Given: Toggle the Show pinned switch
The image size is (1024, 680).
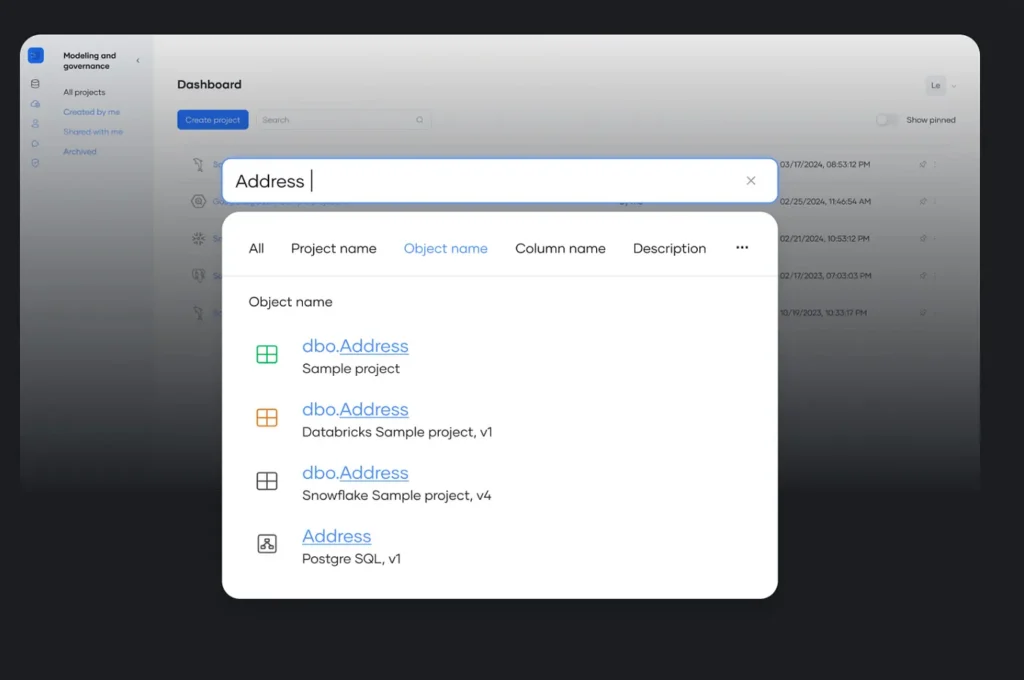Looking at the screenshot, I should tap(885, 120).
